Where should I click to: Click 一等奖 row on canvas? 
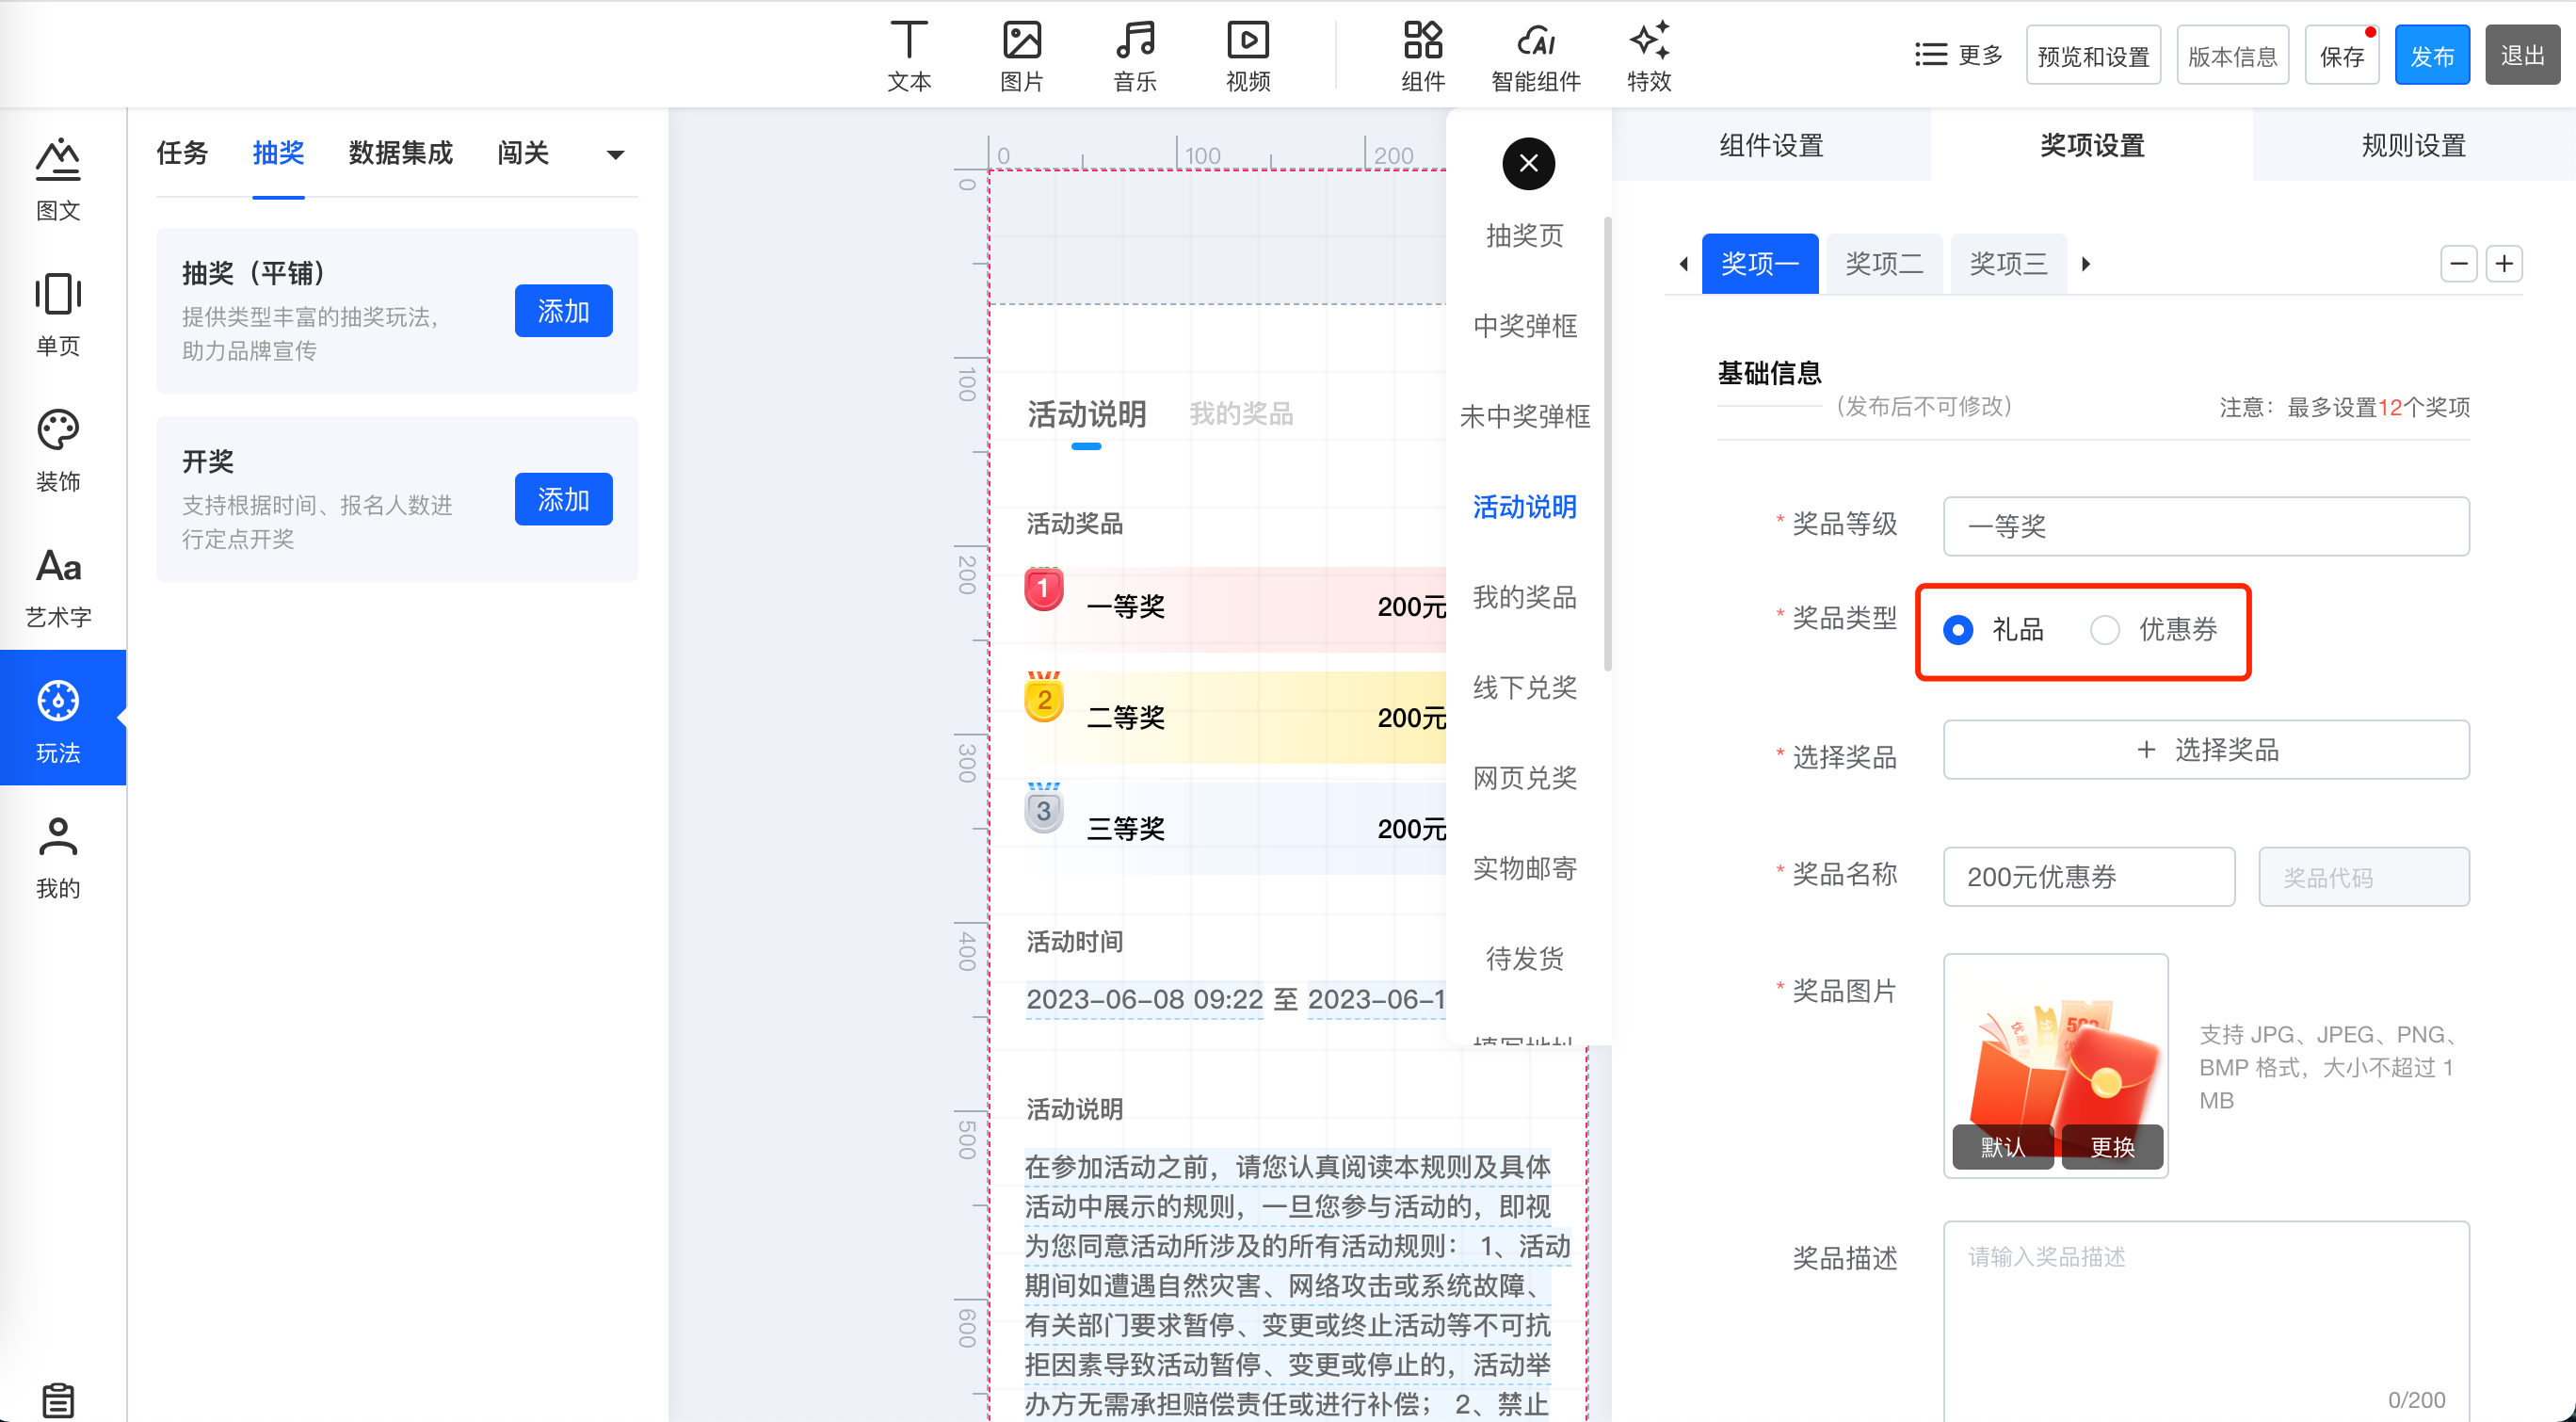click(1235, 608)
